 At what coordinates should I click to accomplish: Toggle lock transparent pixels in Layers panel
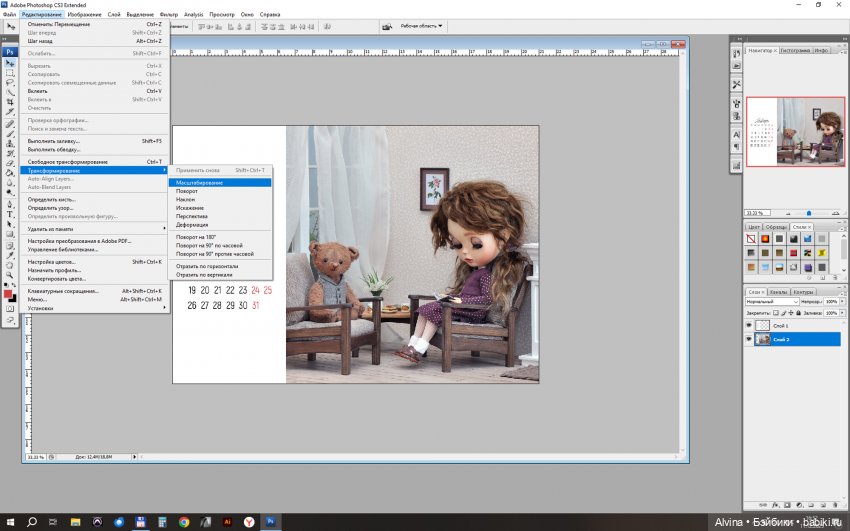pyautogui.click(x=778, y=313)
